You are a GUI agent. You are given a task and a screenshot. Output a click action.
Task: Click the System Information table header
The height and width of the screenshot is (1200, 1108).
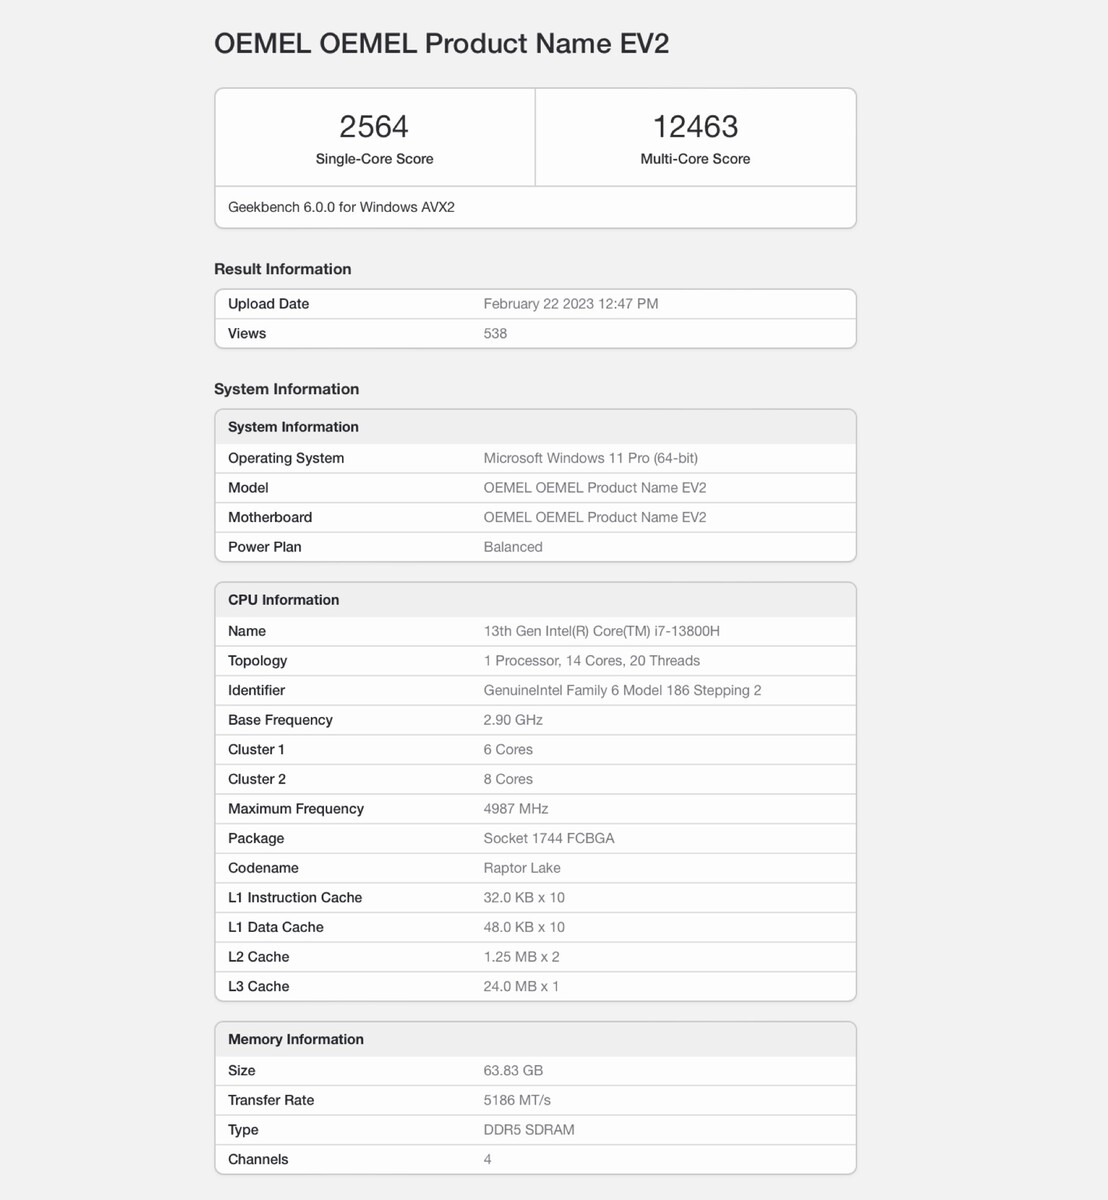(x=293, y=427)
